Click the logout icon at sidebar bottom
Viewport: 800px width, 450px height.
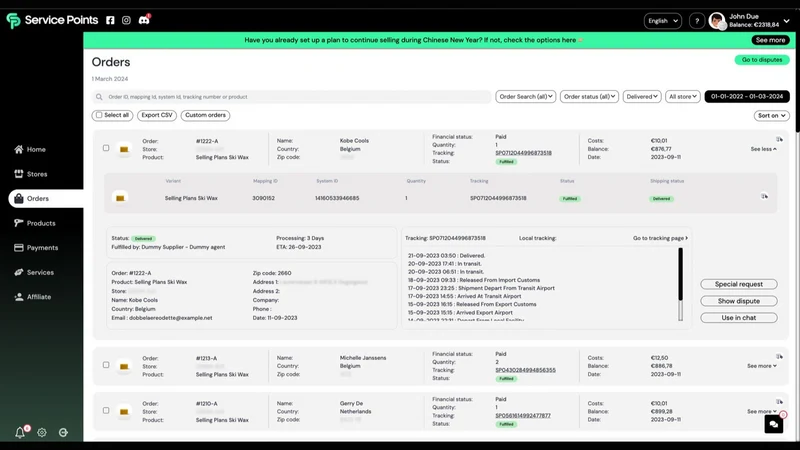63,433
